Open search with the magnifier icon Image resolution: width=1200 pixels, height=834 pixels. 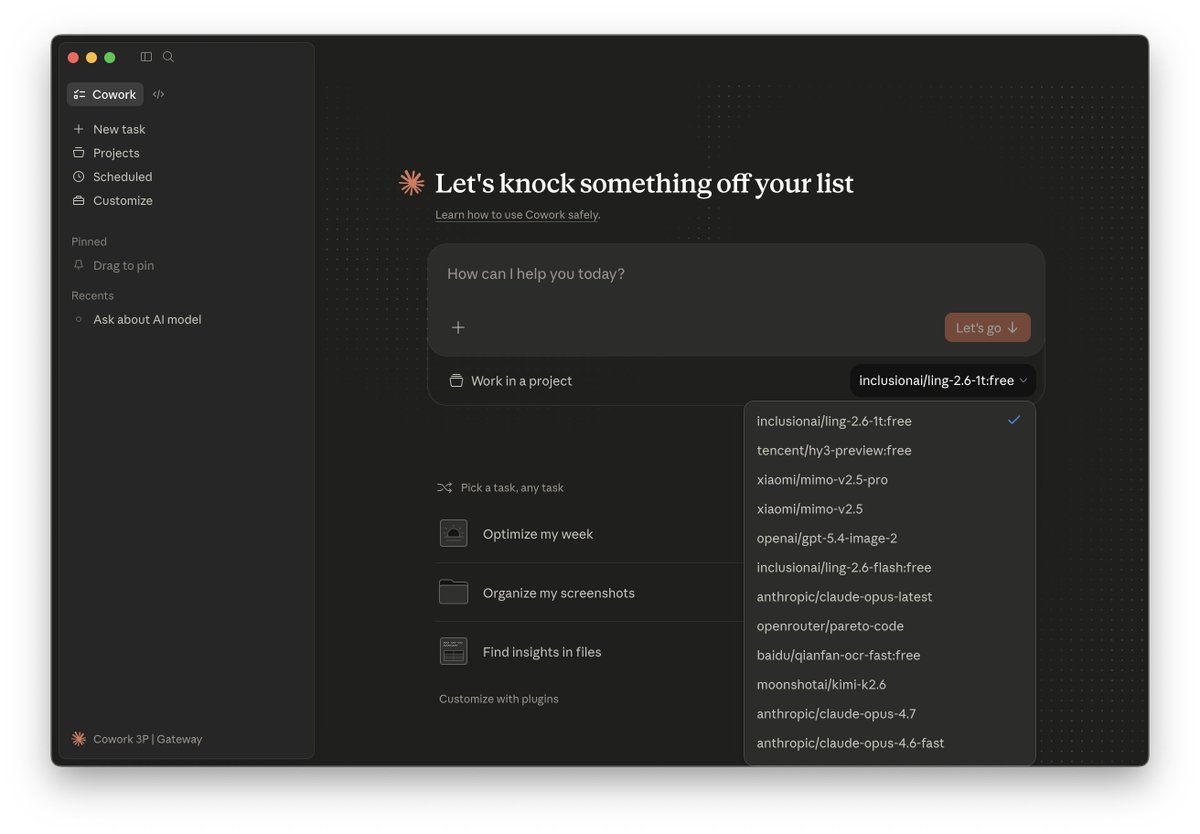point(168,57)
